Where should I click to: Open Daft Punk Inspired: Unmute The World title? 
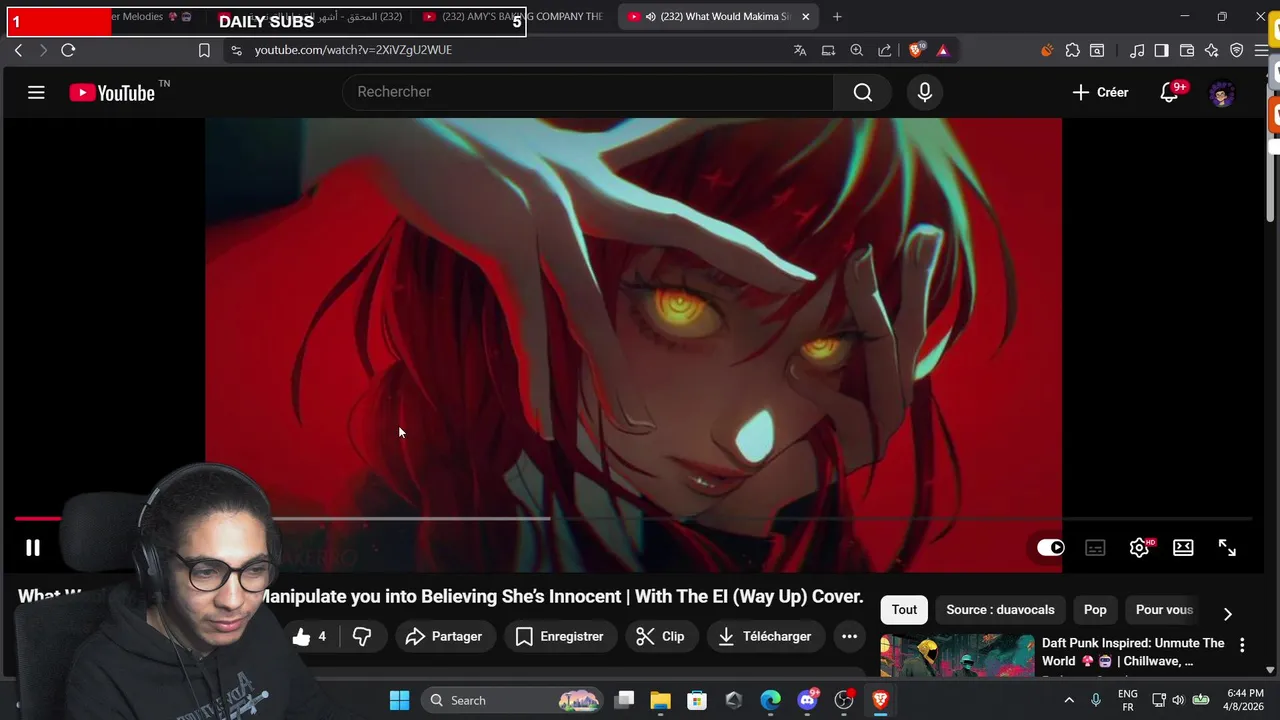tap(1133, 652)
